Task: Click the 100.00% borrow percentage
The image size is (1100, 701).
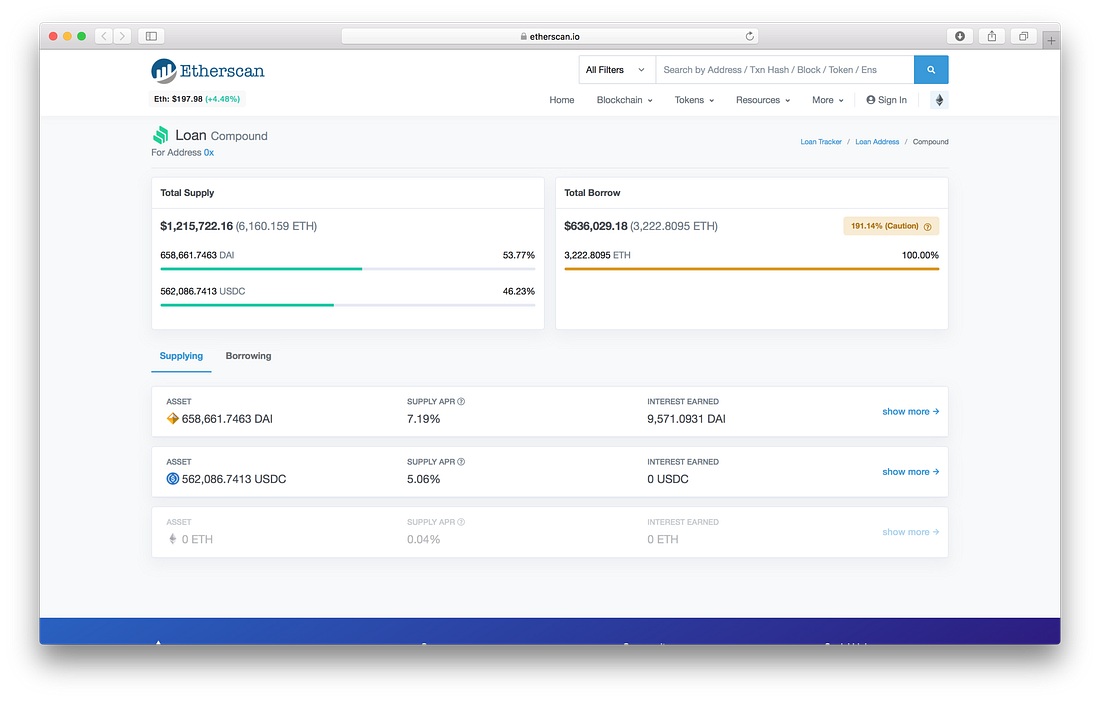Action: (920, 255)
